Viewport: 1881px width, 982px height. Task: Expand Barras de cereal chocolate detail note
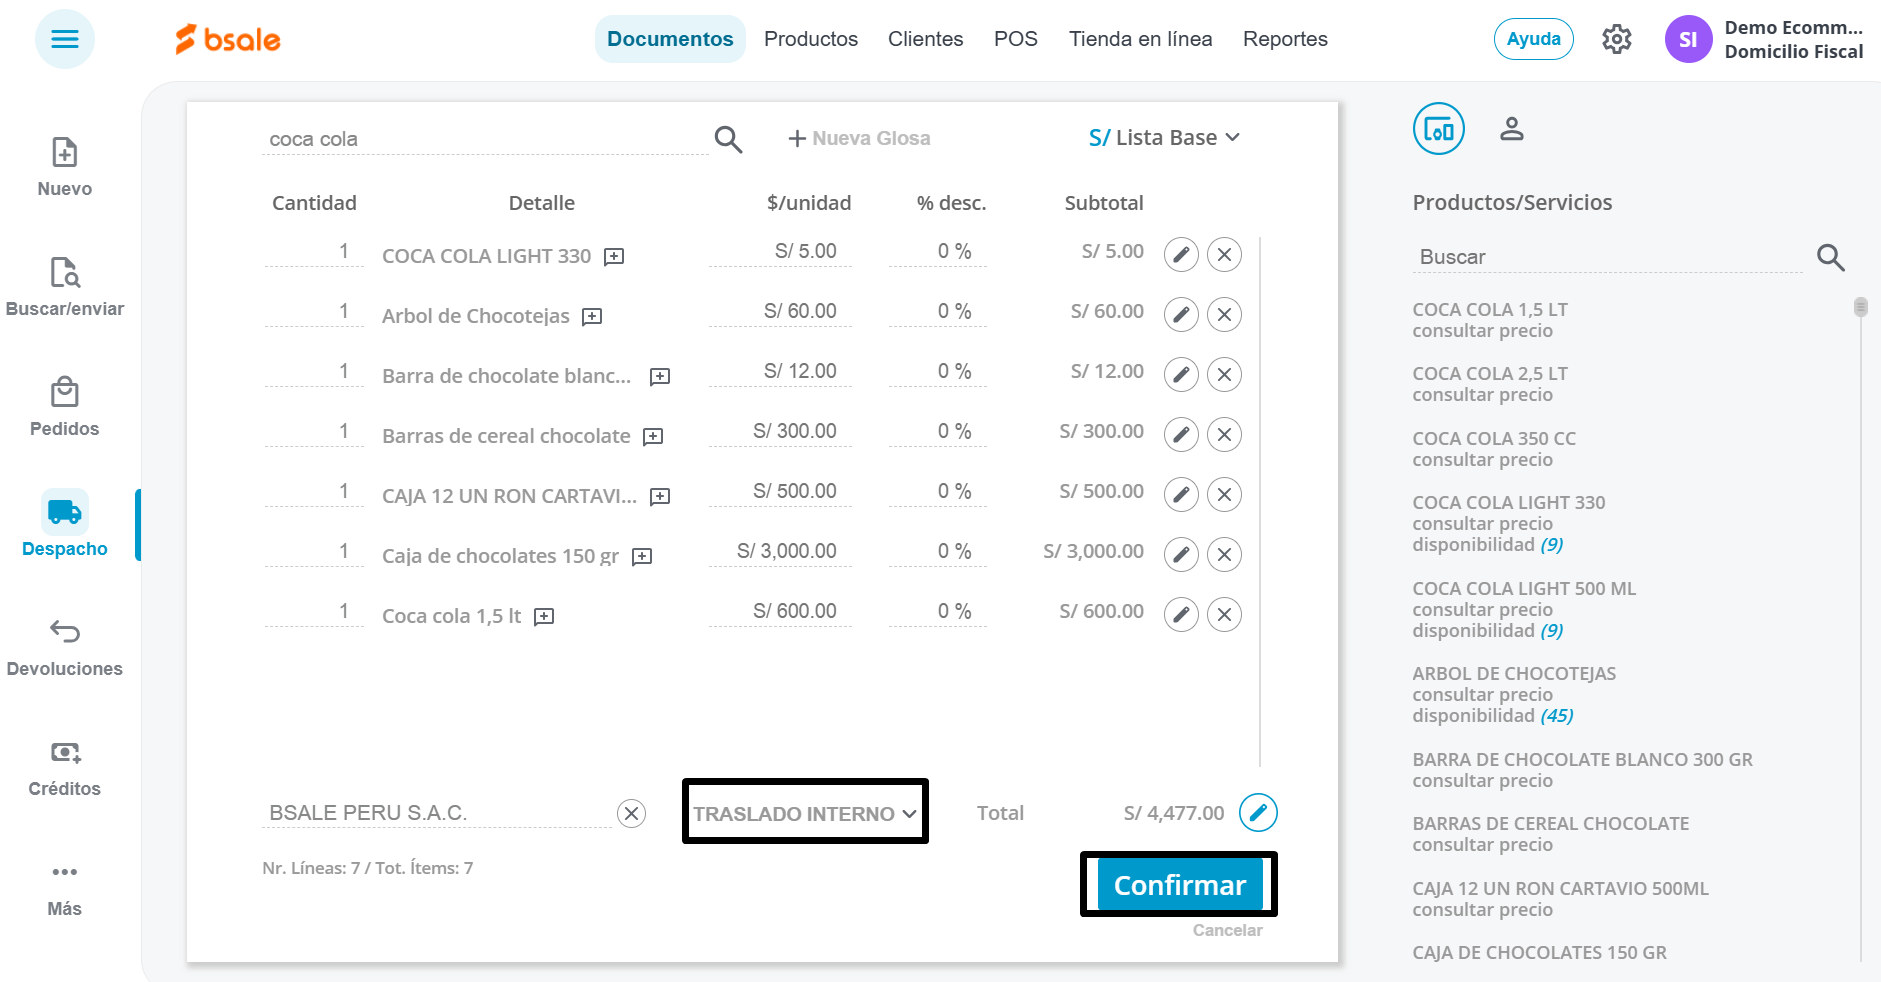653,437
